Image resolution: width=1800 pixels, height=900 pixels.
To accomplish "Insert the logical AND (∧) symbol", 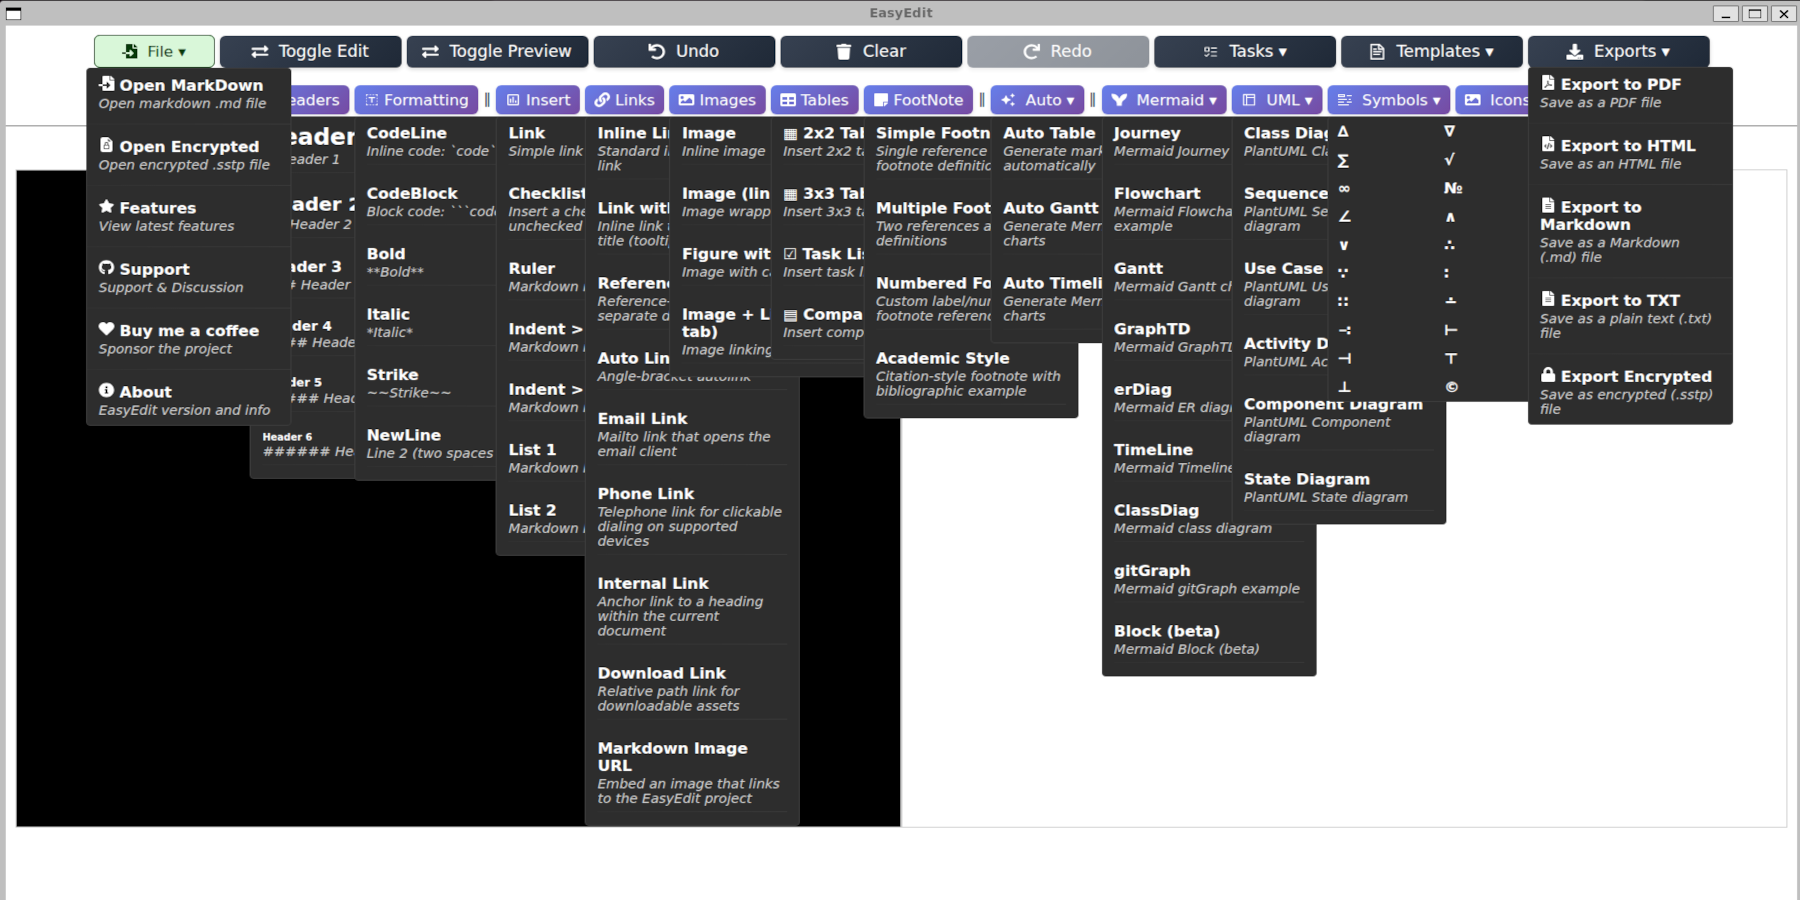I will coord(1449,216).
